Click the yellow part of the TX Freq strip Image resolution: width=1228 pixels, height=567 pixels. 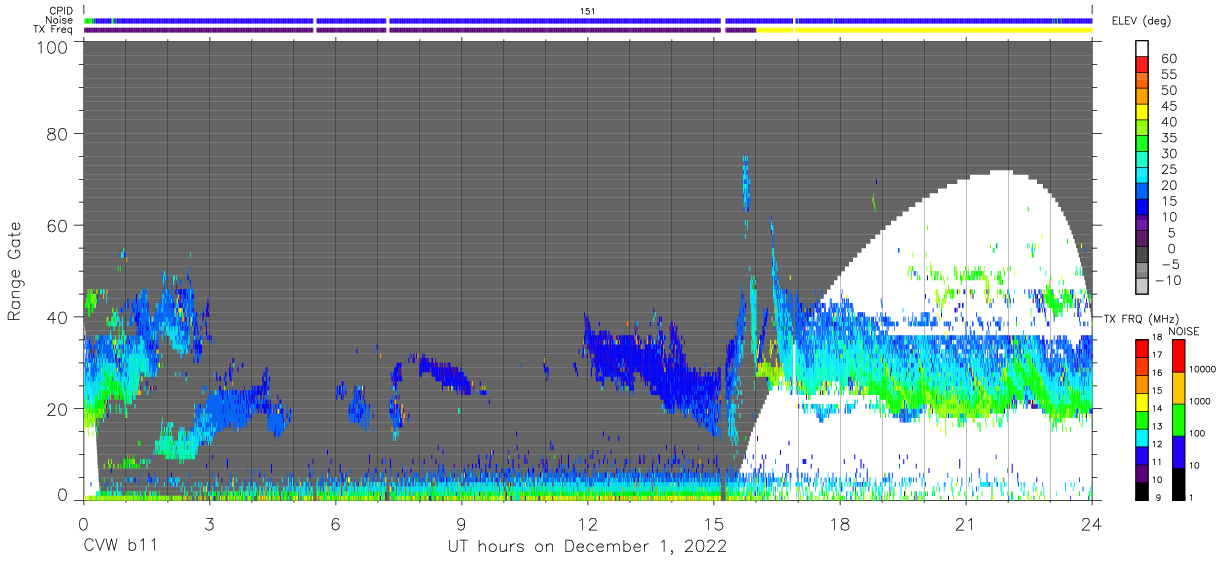pyautogui.click(x=924, y=30)
